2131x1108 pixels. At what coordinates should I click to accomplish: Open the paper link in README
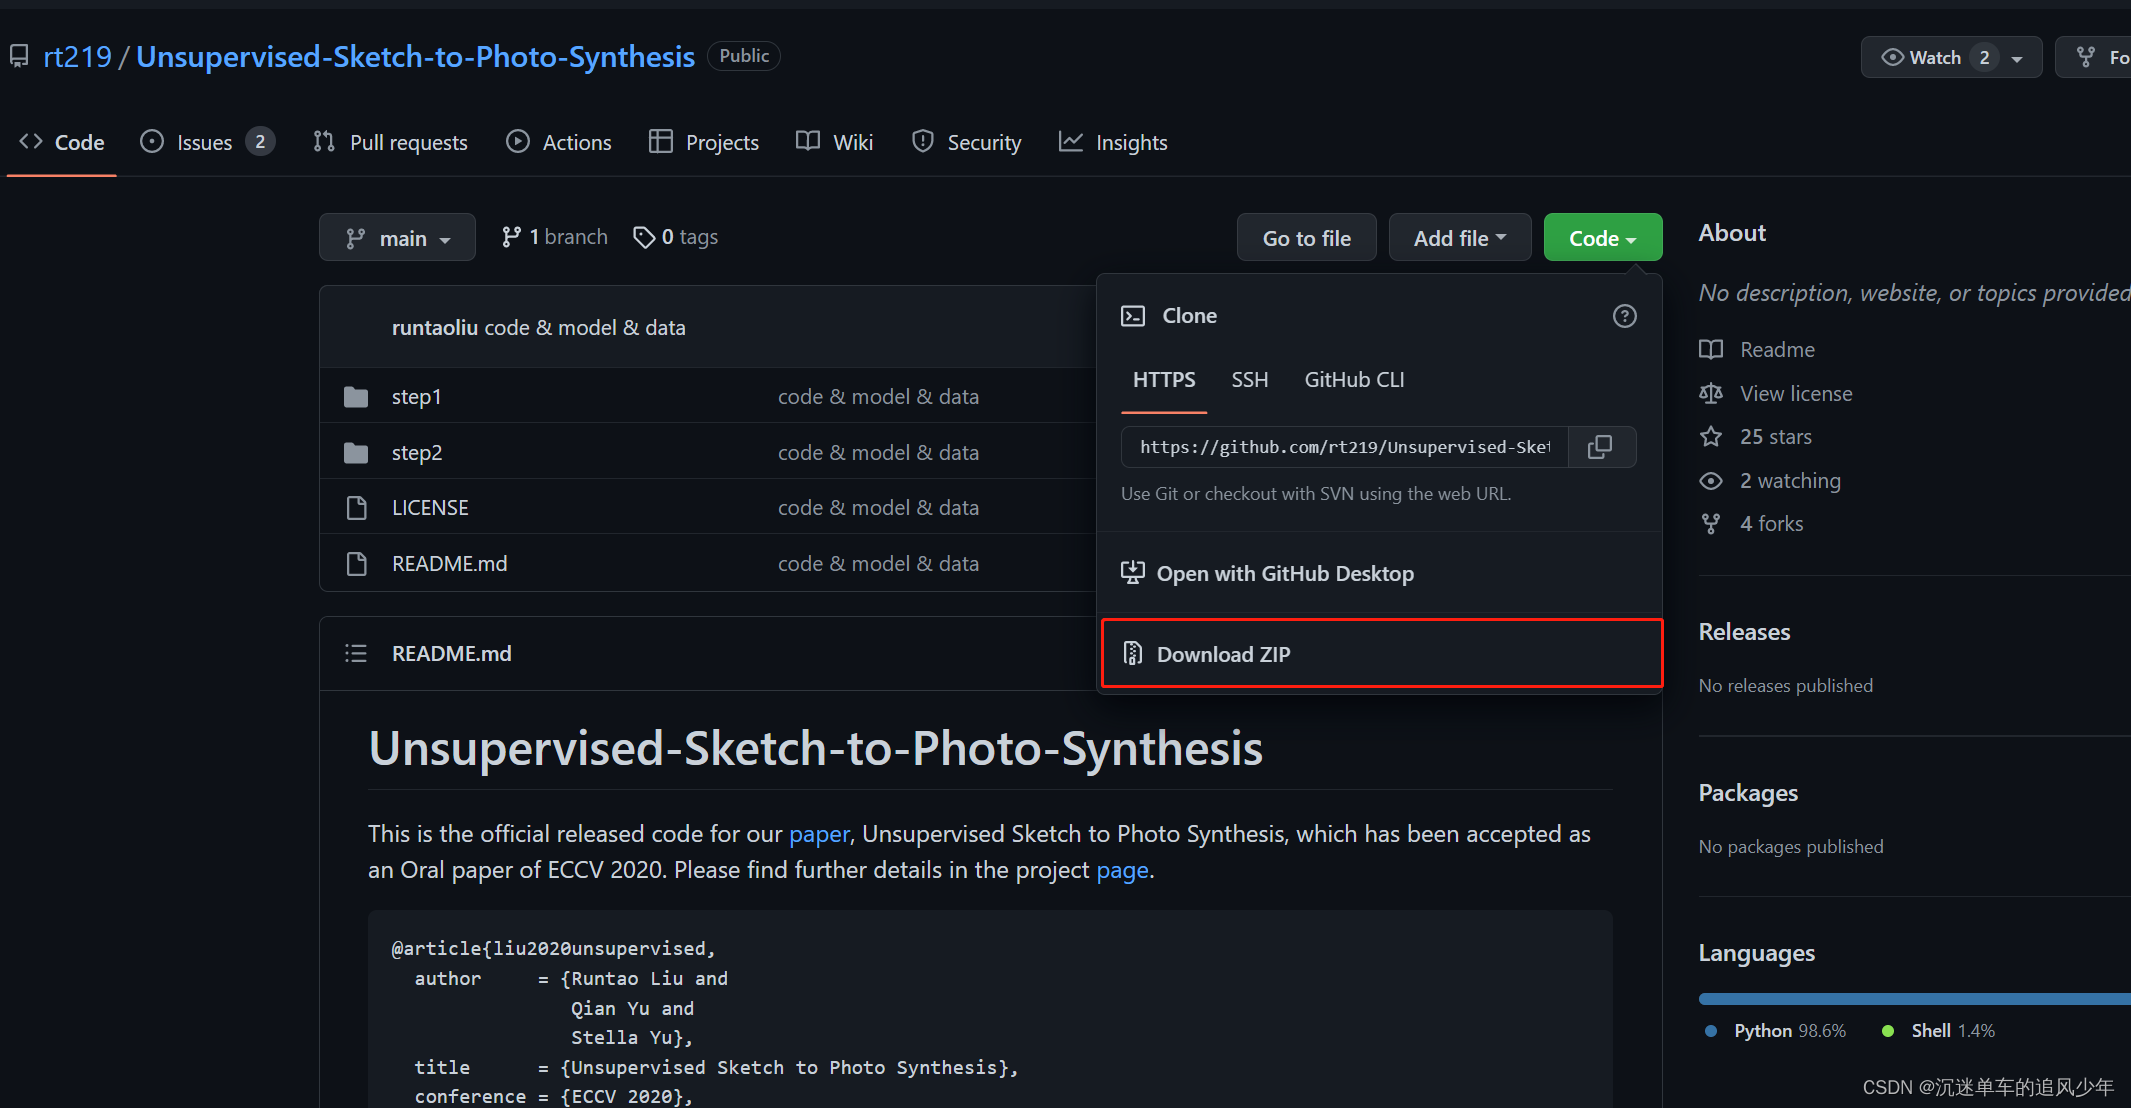[818, 834]
